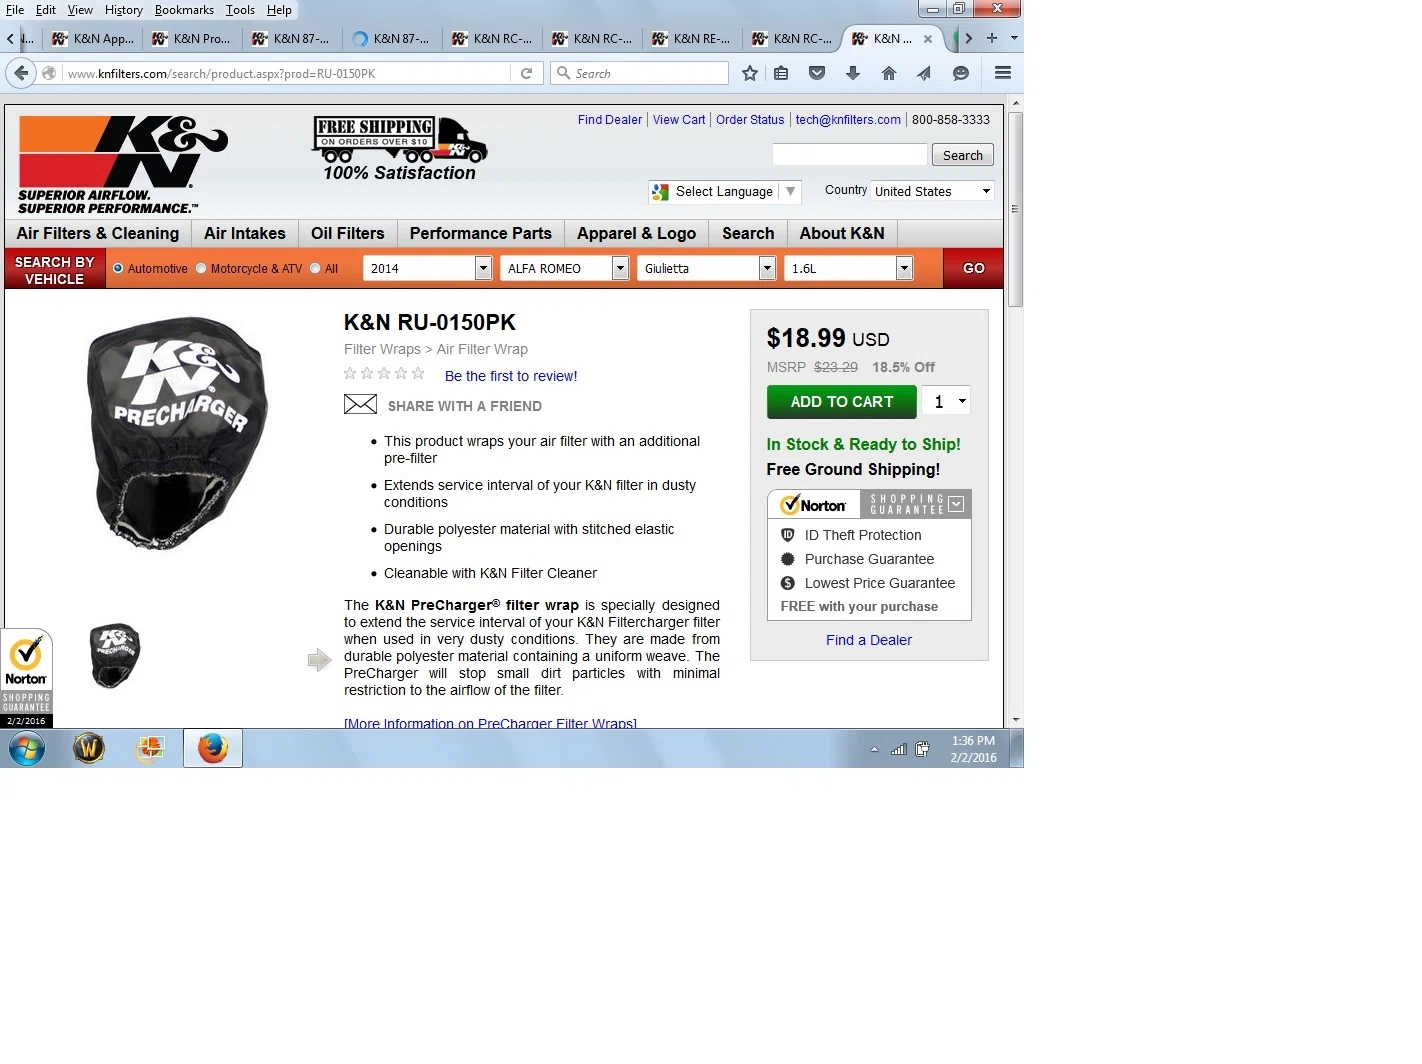Viewport: 1422px width, 1064px height.
Task: Click the site search text field
Action: (850, 155)
